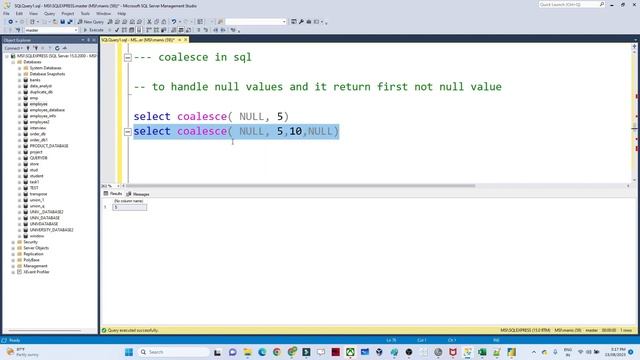Click the activity monitor icon in Object Explorer toolbar
The image size is (640, 360).
tap(64, 48)
